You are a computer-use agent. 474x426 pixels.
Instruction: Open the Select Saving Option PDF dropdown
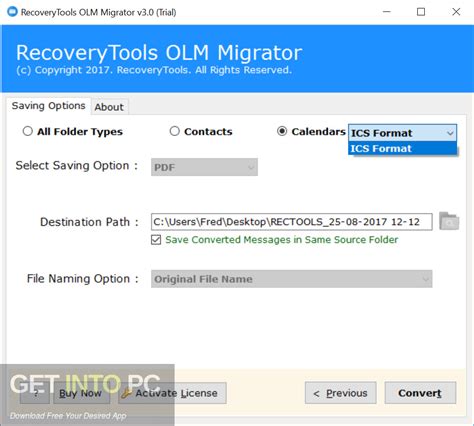tap(204, 167)
